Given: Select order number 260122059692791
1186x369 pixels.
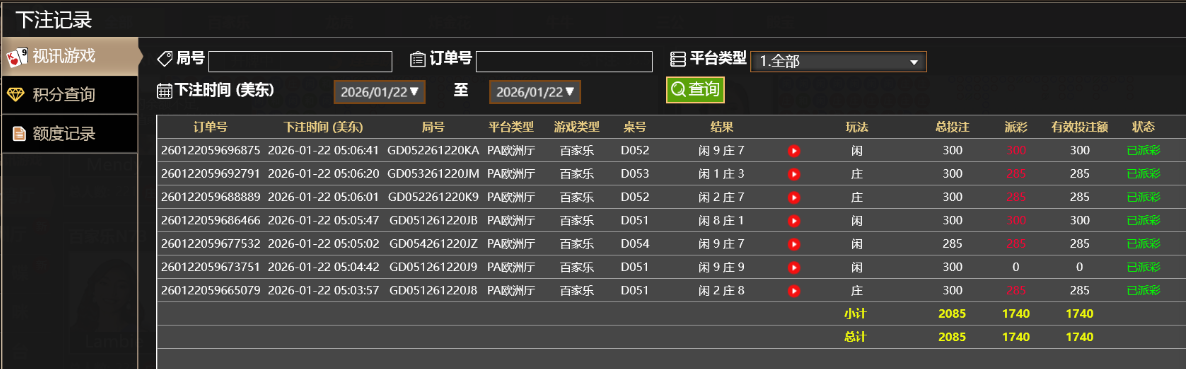Looking at the screenshot, I should tap(210, 174).
